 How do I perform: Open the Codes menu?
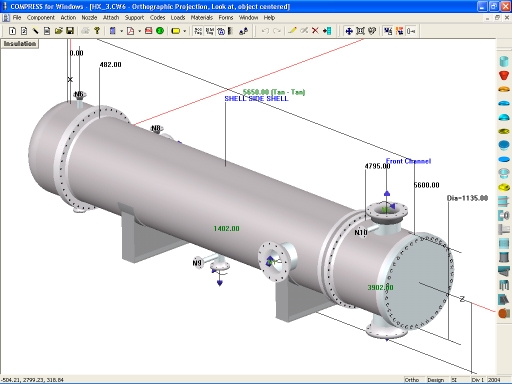[x=157, y=18]
